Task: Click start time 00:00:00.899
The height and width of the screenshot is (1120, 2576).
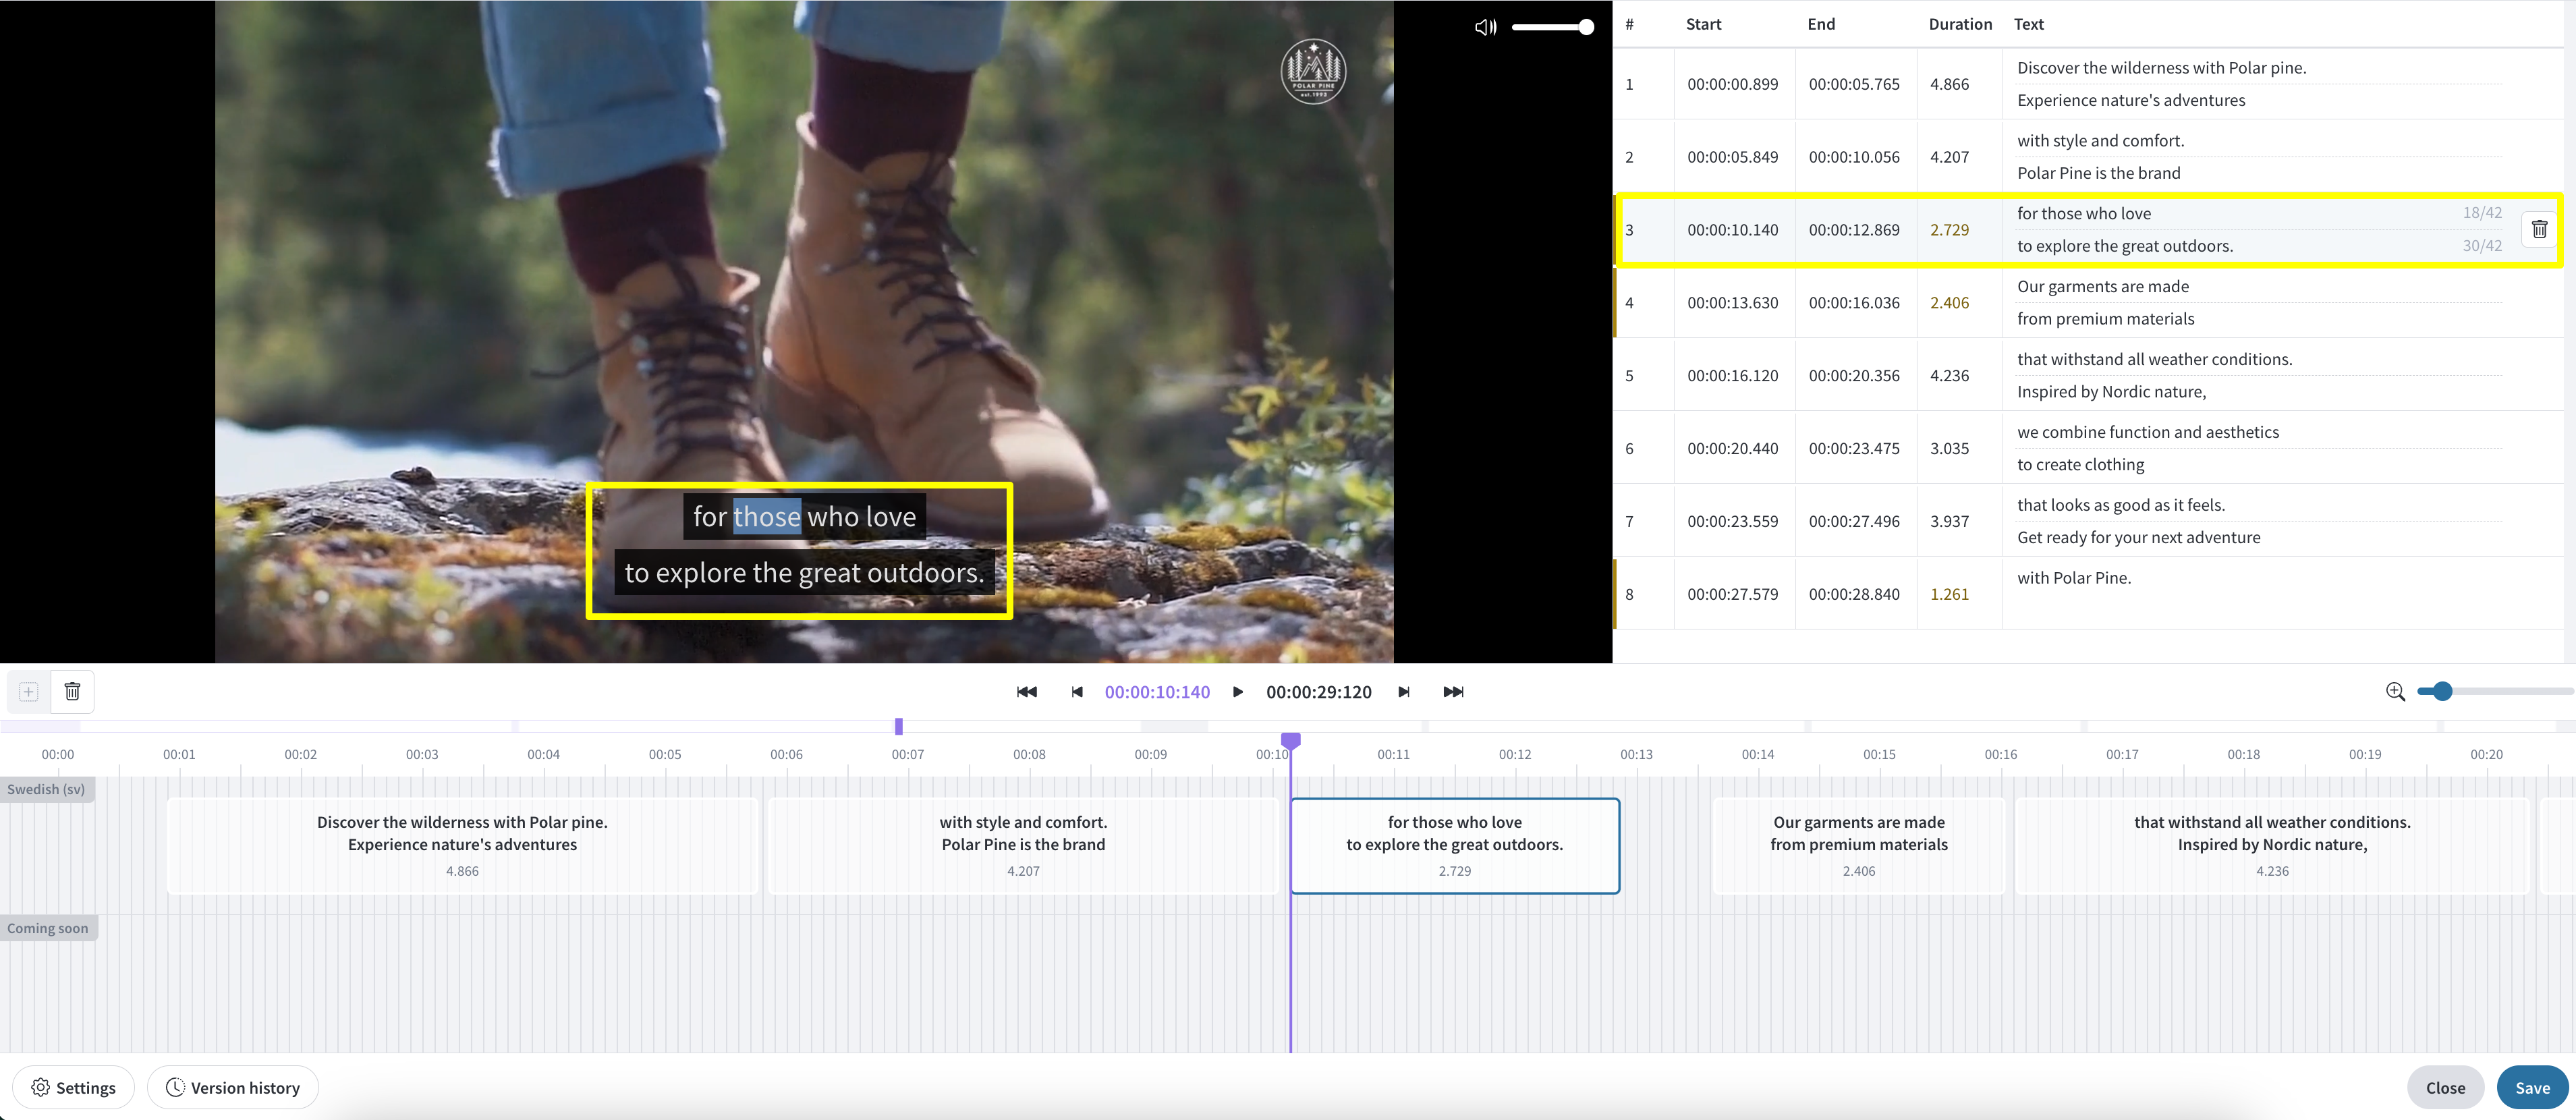Action: point(1733,84)
